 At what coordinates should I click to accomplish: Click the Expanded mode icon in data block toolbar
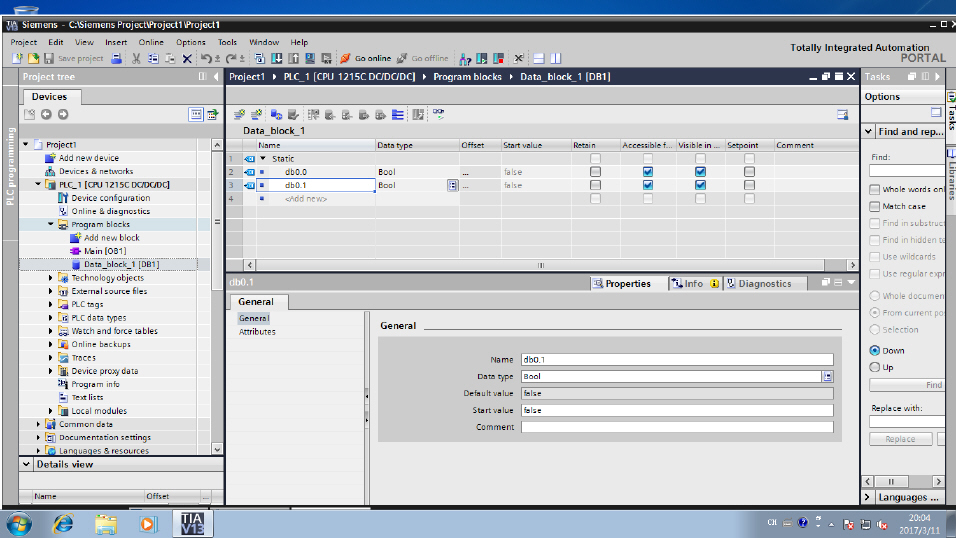point(398,115)
